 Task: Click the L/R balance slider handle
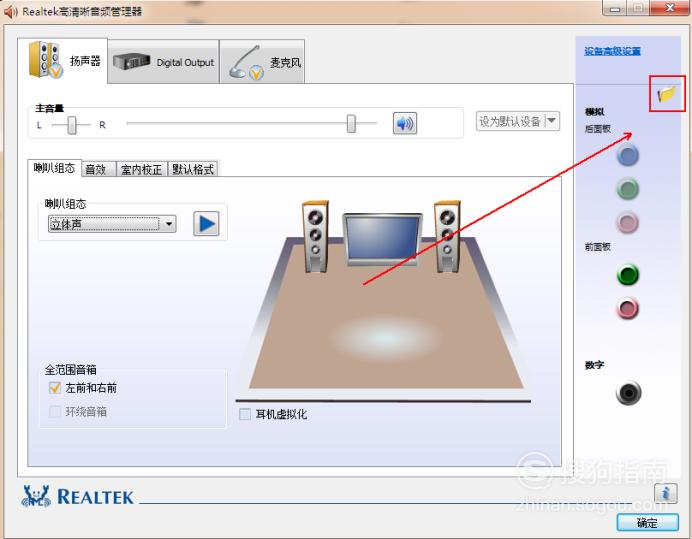[72, 125]
